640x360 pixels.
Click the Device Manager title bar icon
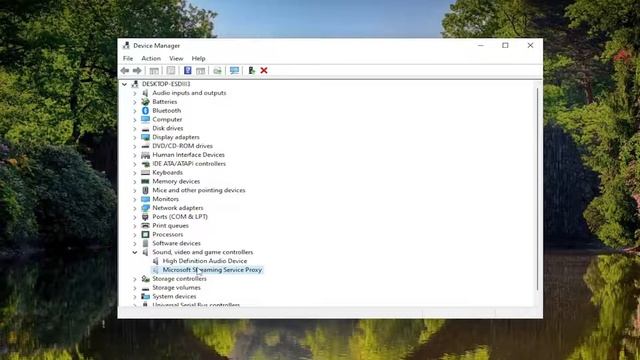(126, 46)
